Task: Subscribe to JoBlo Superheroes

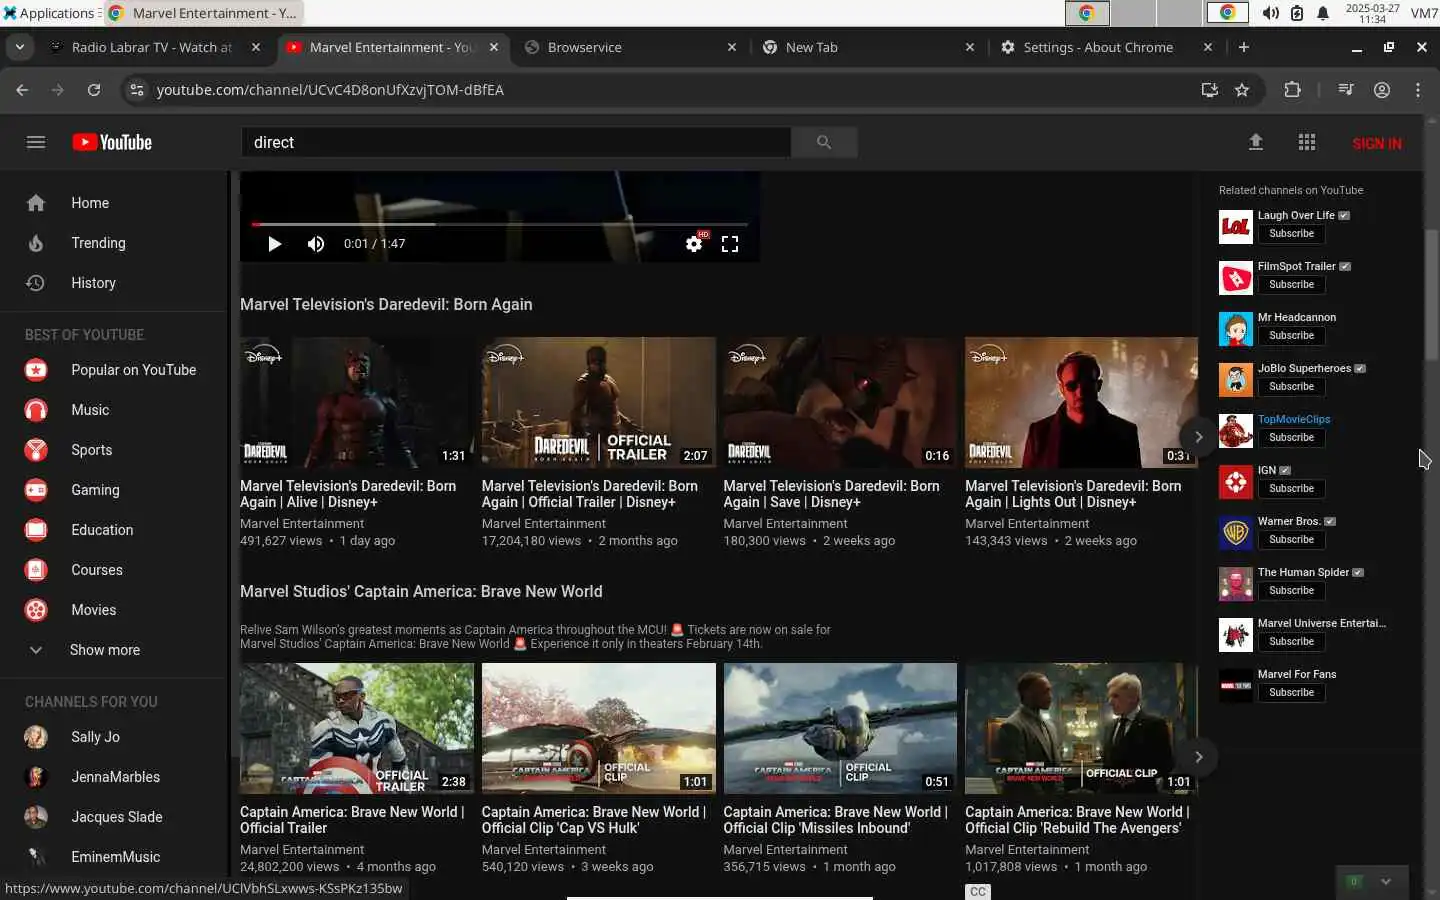Action: (x=1291, y=387)
